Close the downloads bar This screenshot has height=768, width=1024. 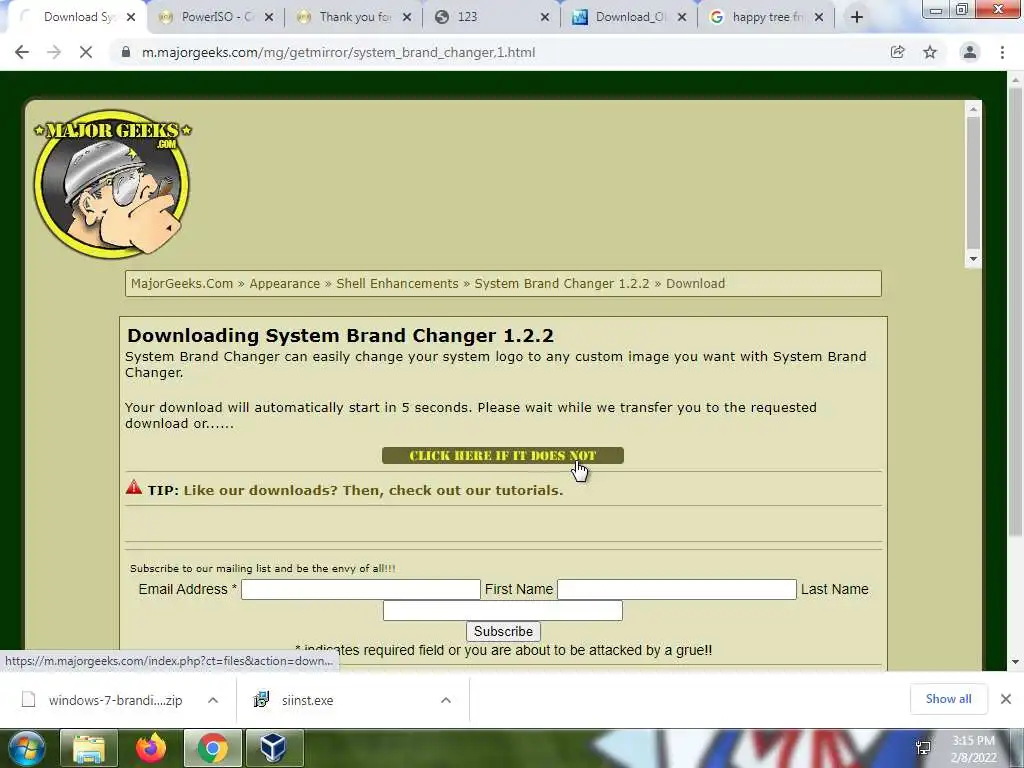click(x=1006, y=699)
